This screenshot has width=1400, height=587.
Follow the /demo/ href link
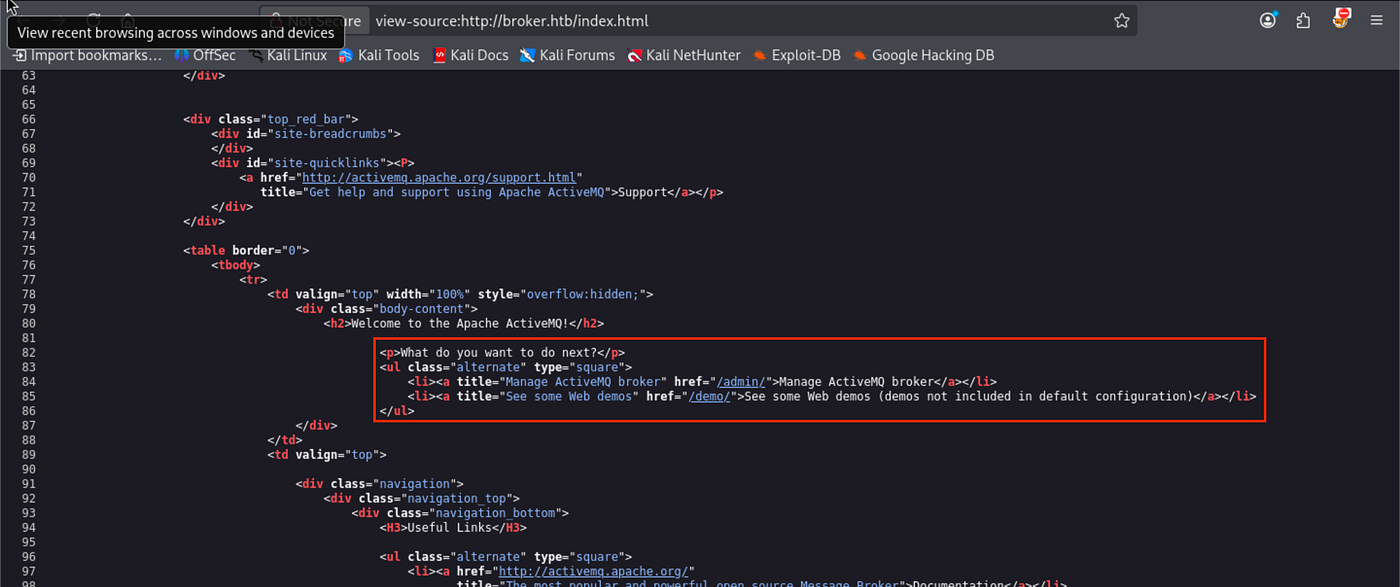coord(707,397)
